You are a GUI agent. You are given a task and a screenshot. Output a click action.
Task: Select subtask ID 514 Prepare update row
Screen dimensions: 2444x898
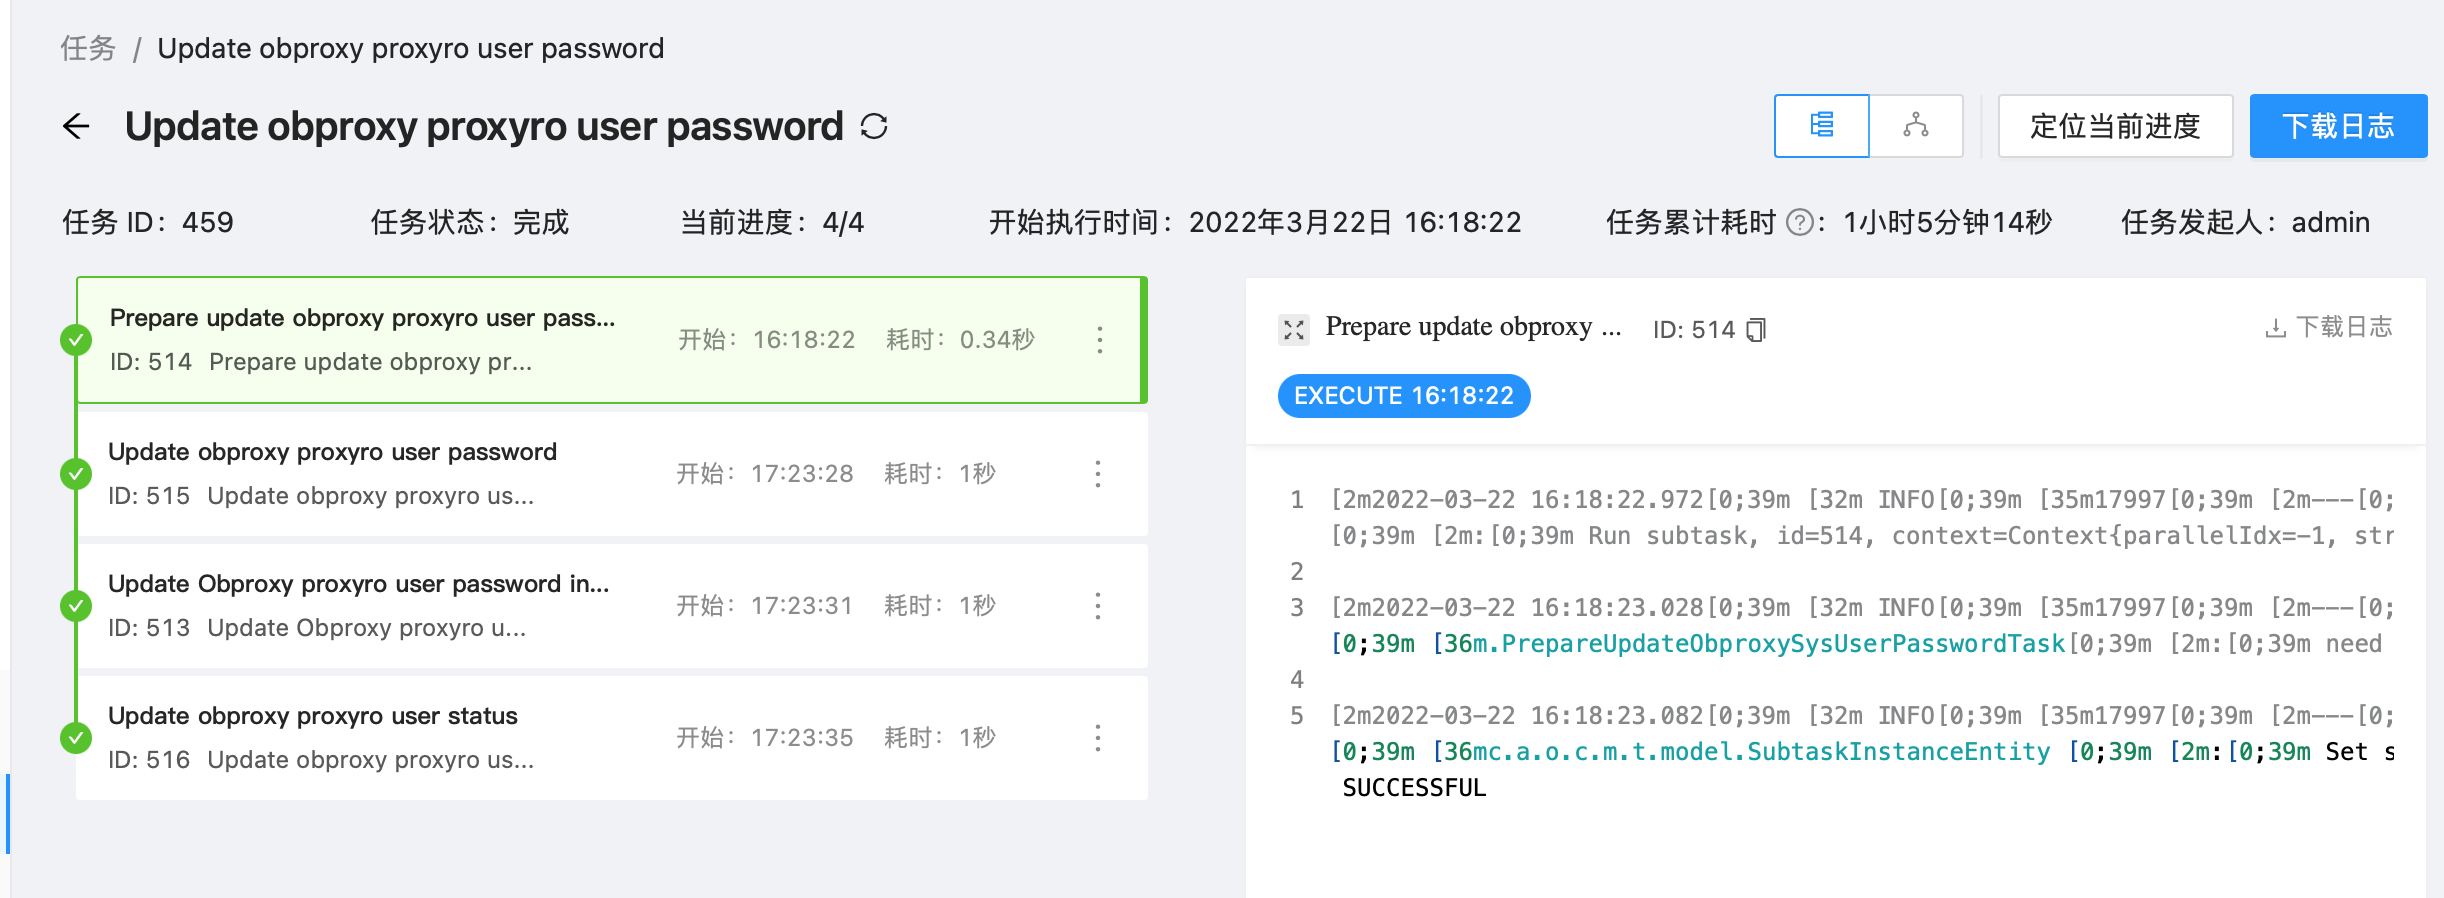(x=611, y=340)
